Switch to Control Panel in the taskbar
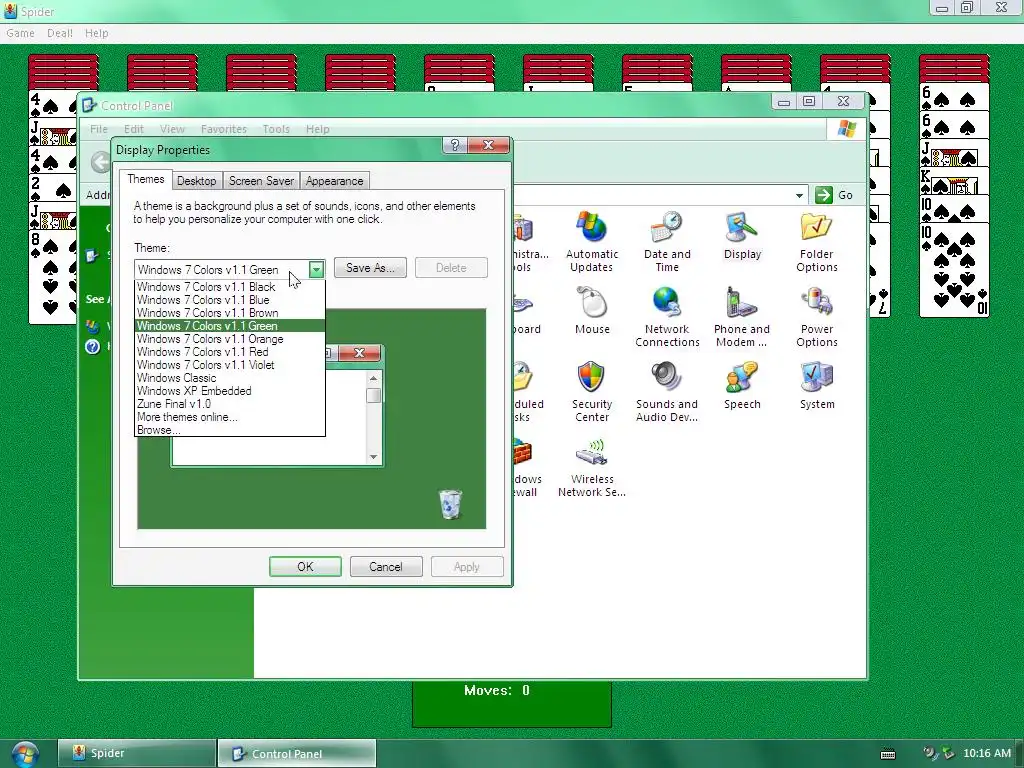Image resolution: width=1024 pixels, height=768 pixels. (296, 753)
